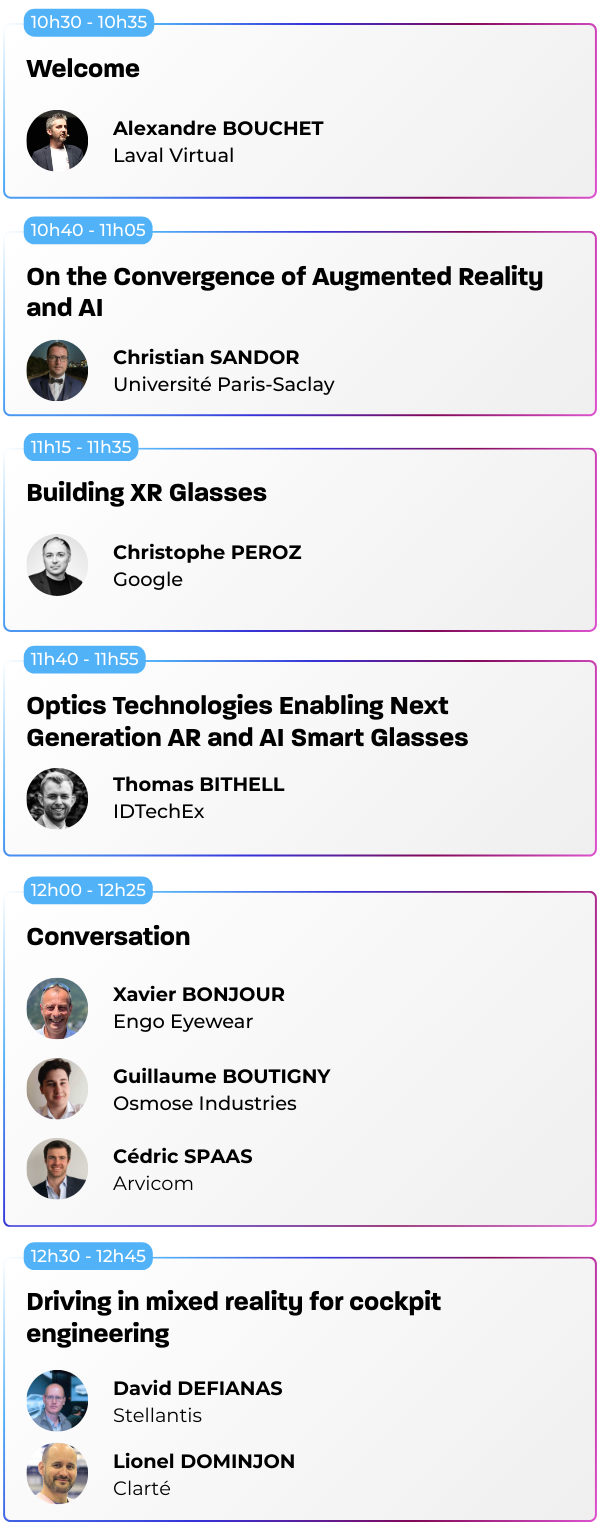Viewport: 600px width, 1535px height.
Task: Select the 11h15 - 11h35 time slot label
Action: pos(81,447)
